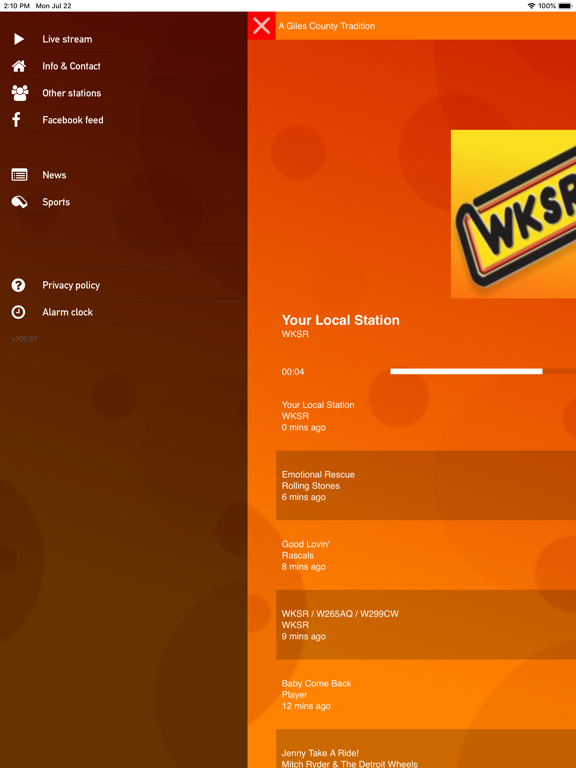Click the News newspaper icon
This screenshot has width=576, height=768.
tap(20, 175)
